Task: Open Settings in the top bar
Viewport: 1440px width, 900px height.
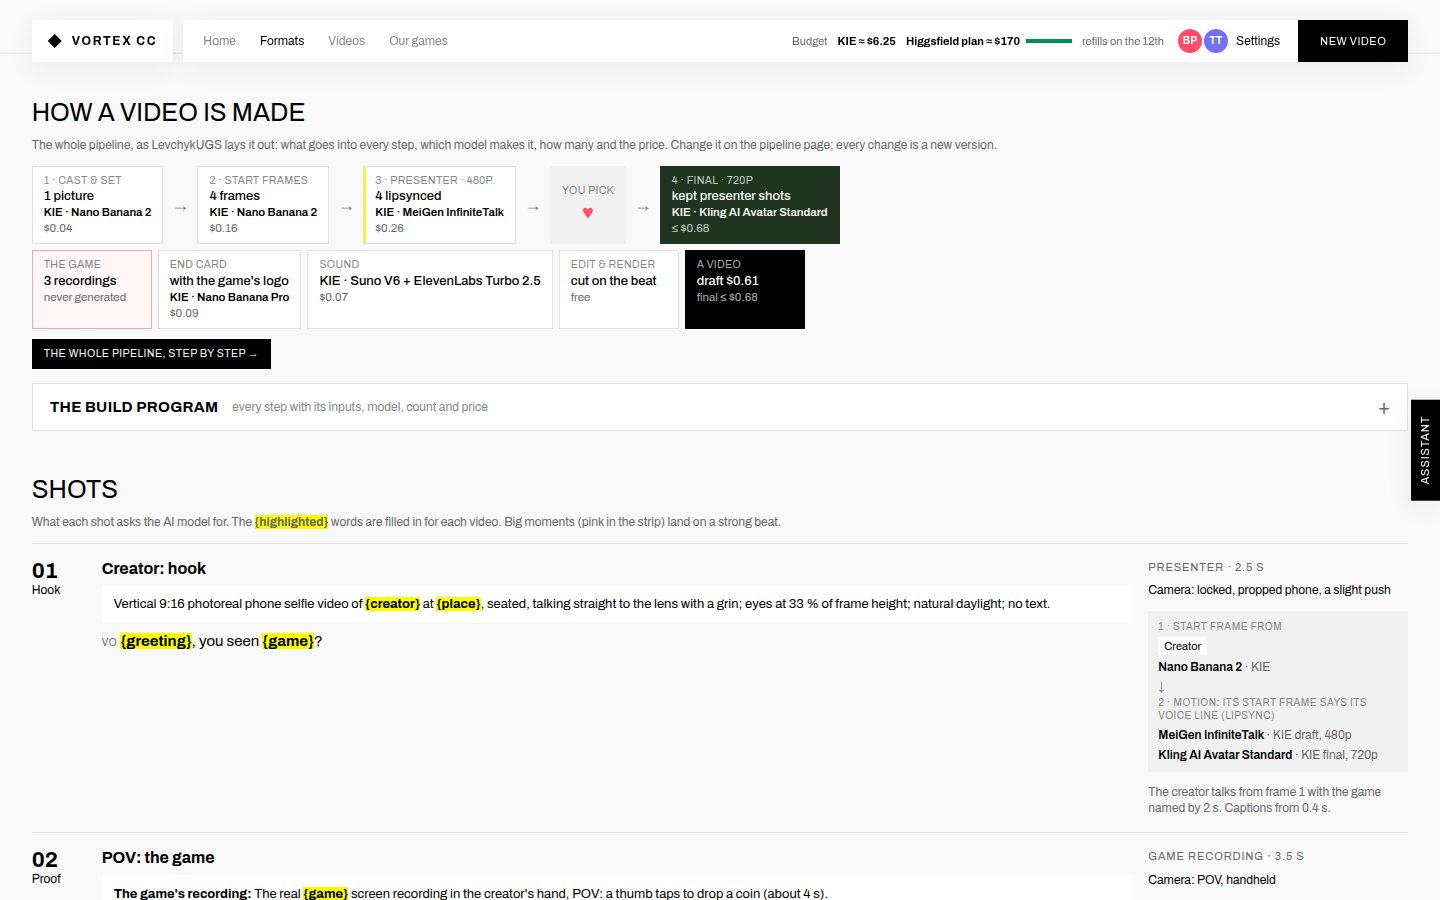Action: pos(1258,41)
